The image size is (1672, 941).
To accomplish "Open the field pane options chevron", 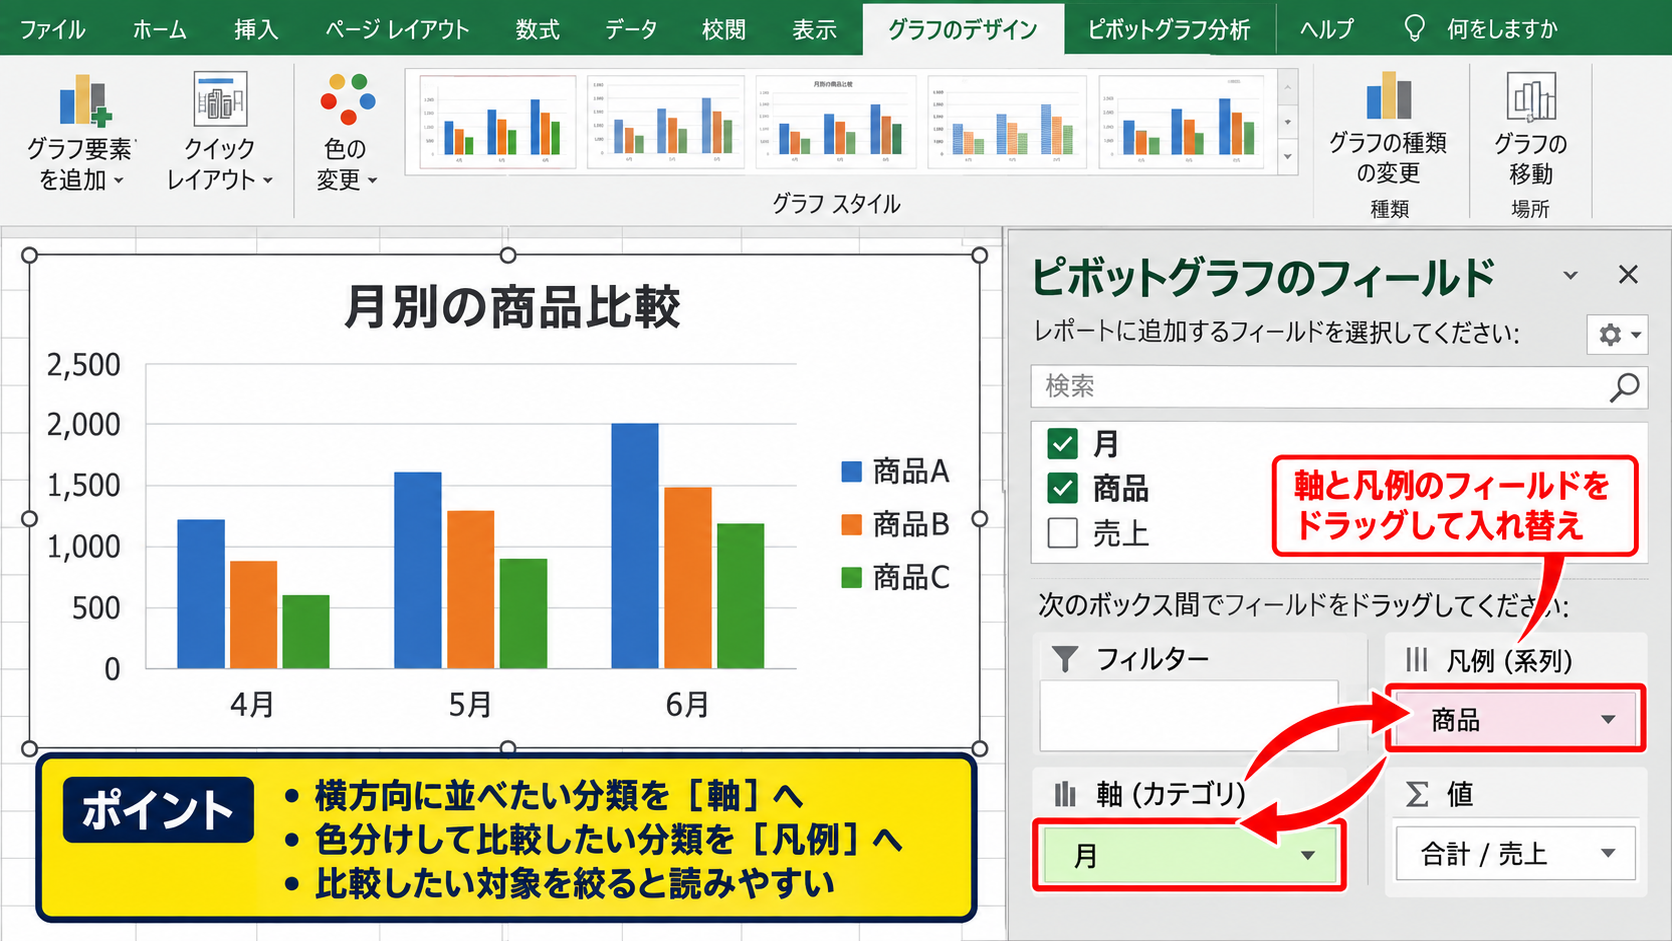I will [1571, 275].
